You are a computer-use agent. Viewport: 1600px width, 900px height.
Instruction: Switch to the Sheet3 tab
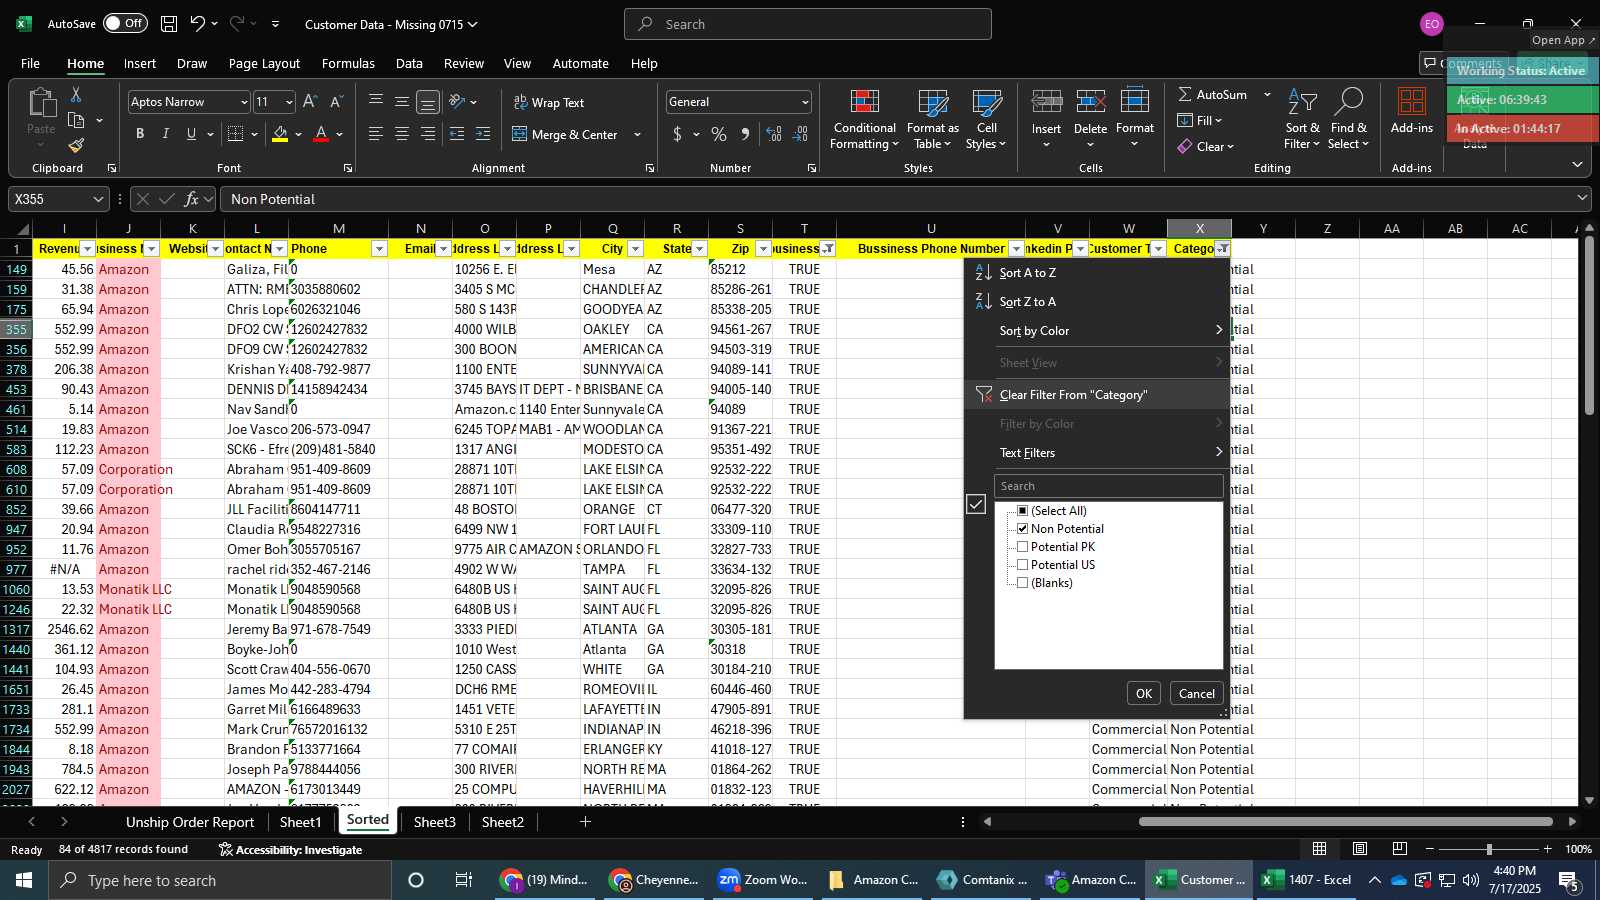coord(434,822)
